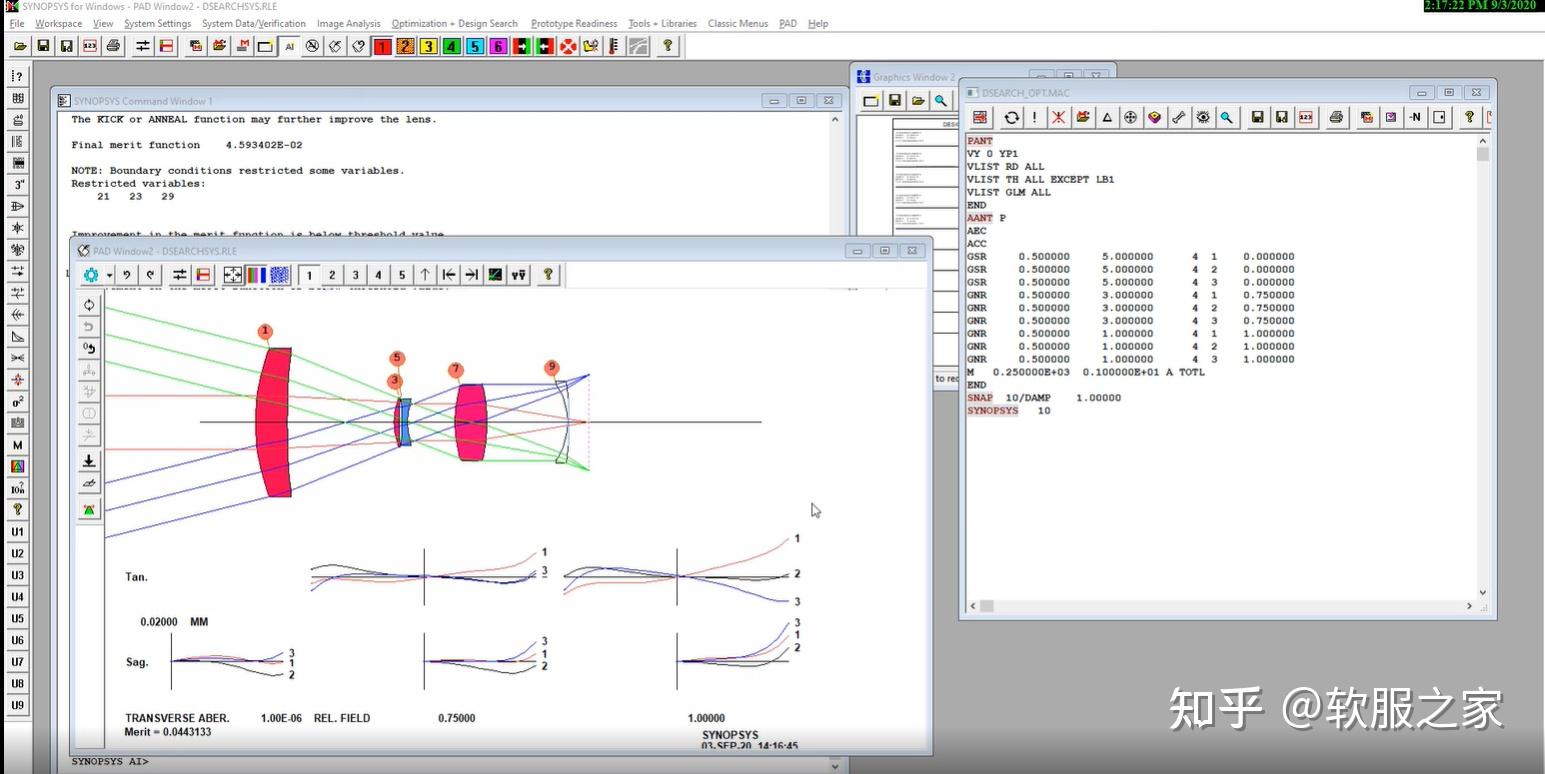Image resolution: width=1545 pixels, height=774 pixels.
Task: Click the eye icon in macro editor toolbar
Action: [x=1203, y=117]
